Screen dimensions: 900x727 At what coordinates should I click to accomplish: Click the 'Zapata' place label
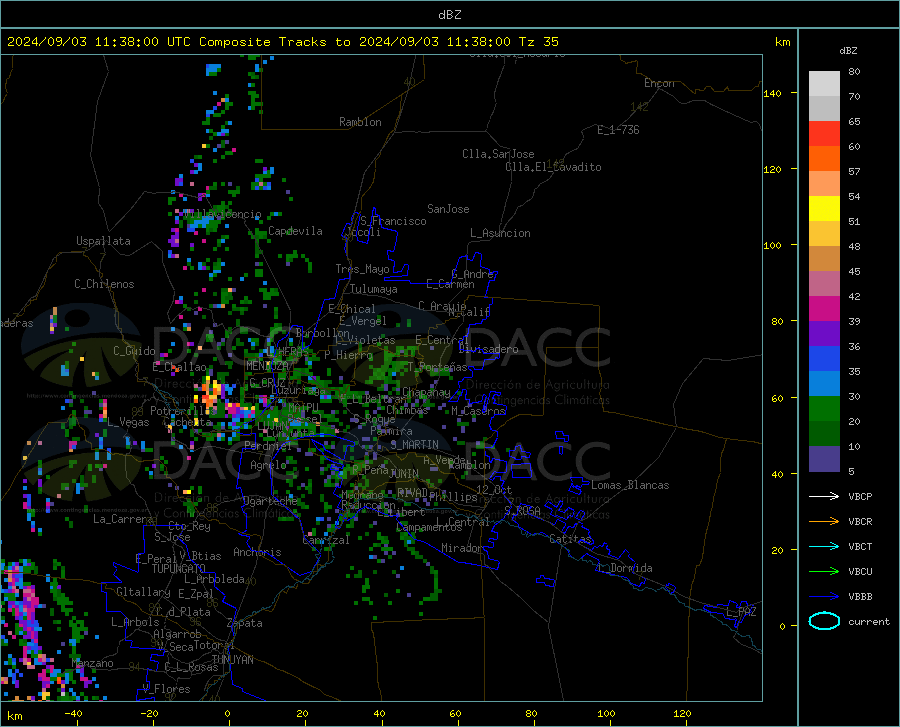click(x=245, y=623)
